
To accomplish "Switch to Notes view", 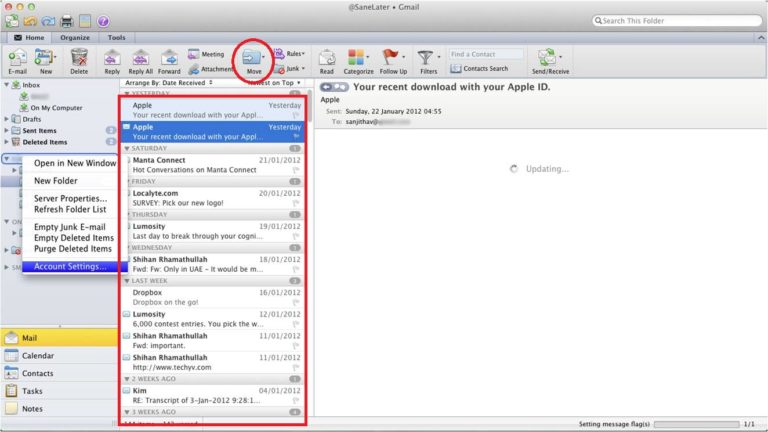I will pyautogui.click(x=59, y=408).
